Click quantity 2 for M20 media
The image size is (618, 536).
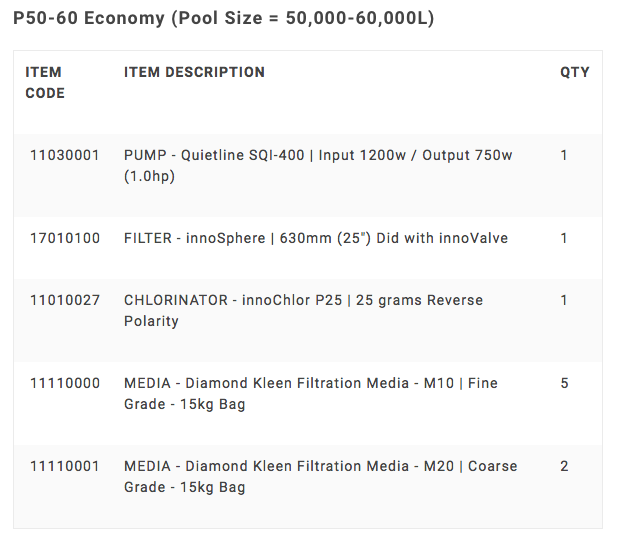click(564, 466)
